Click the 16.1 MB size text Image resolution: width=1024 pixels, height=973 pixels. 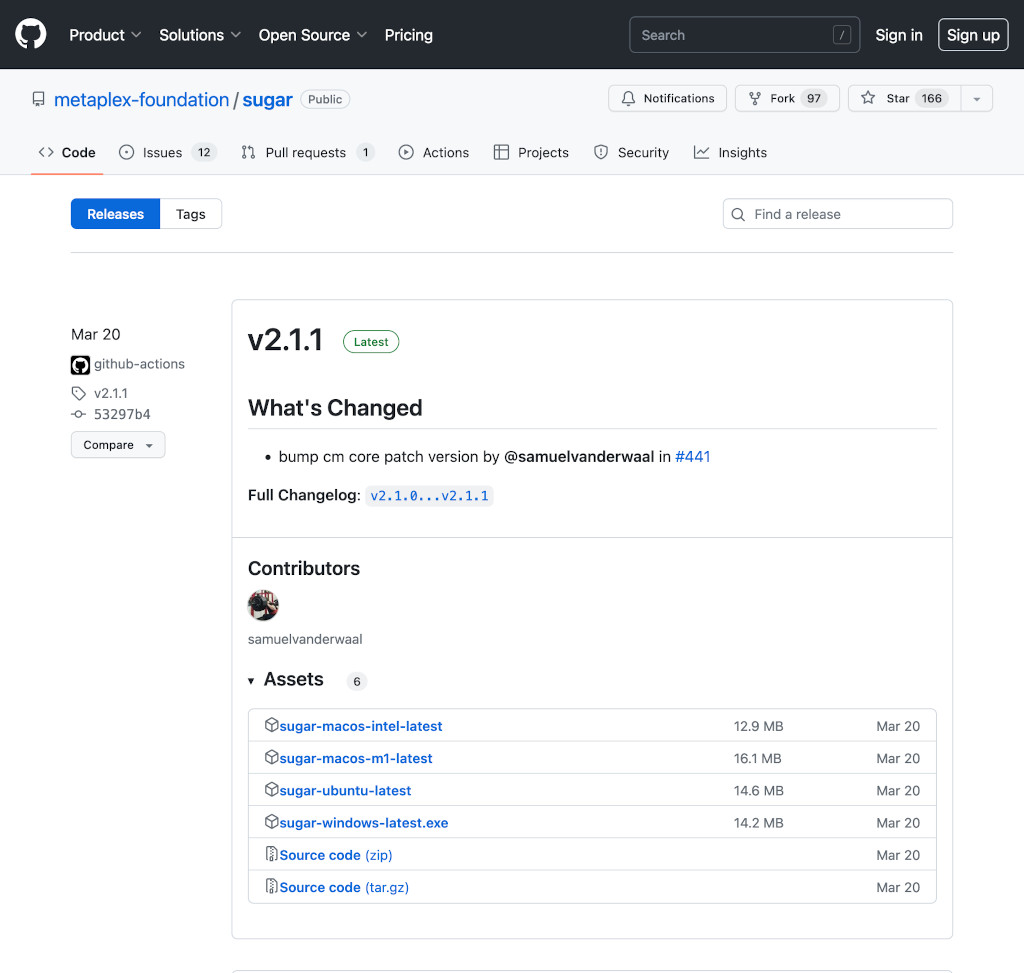[x=758, y=758]
